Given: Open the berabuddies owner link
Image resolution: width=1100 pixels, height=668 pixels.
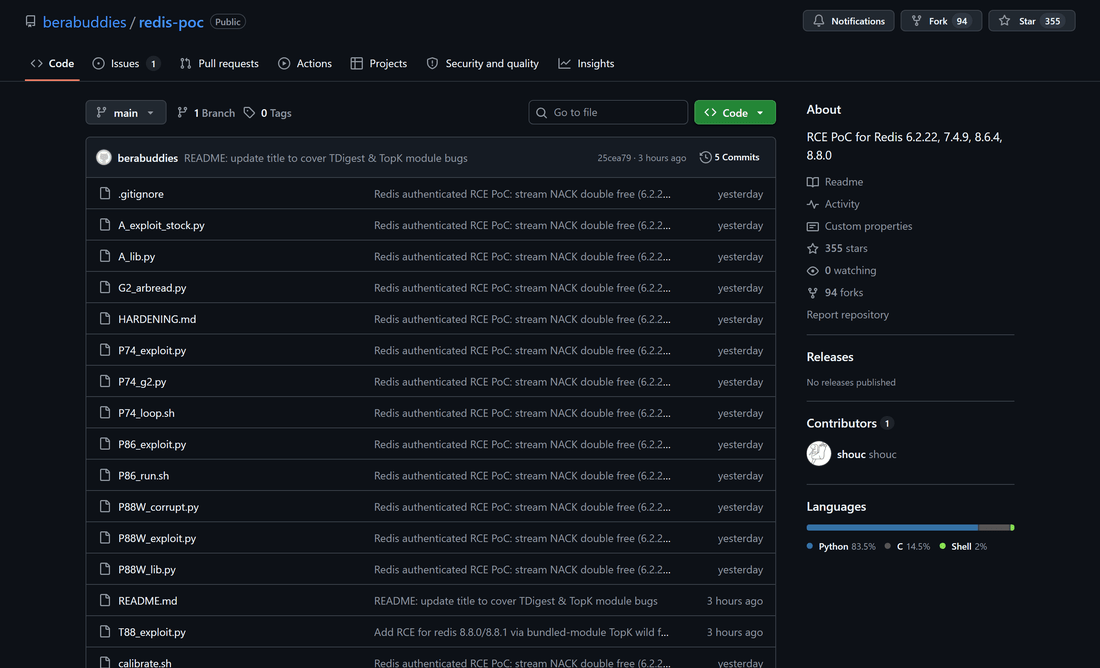Looking at the screenshot, I should (x=84, y=22).
